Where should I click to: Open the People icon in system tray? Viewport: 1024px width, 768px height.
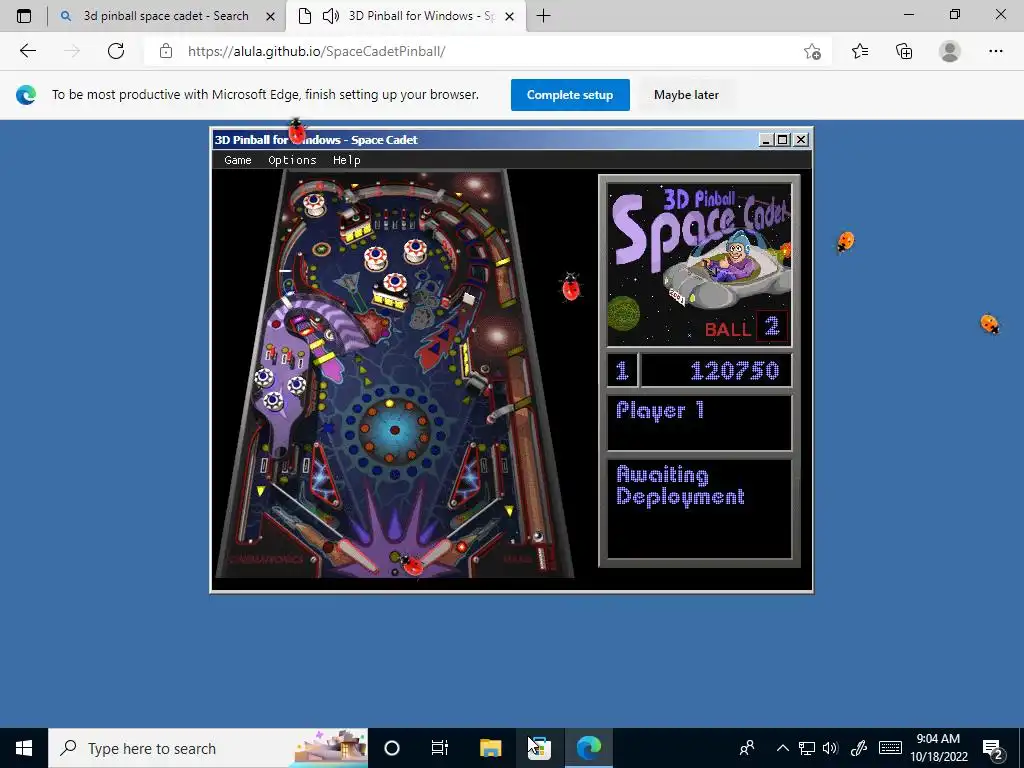pos(747,748)
